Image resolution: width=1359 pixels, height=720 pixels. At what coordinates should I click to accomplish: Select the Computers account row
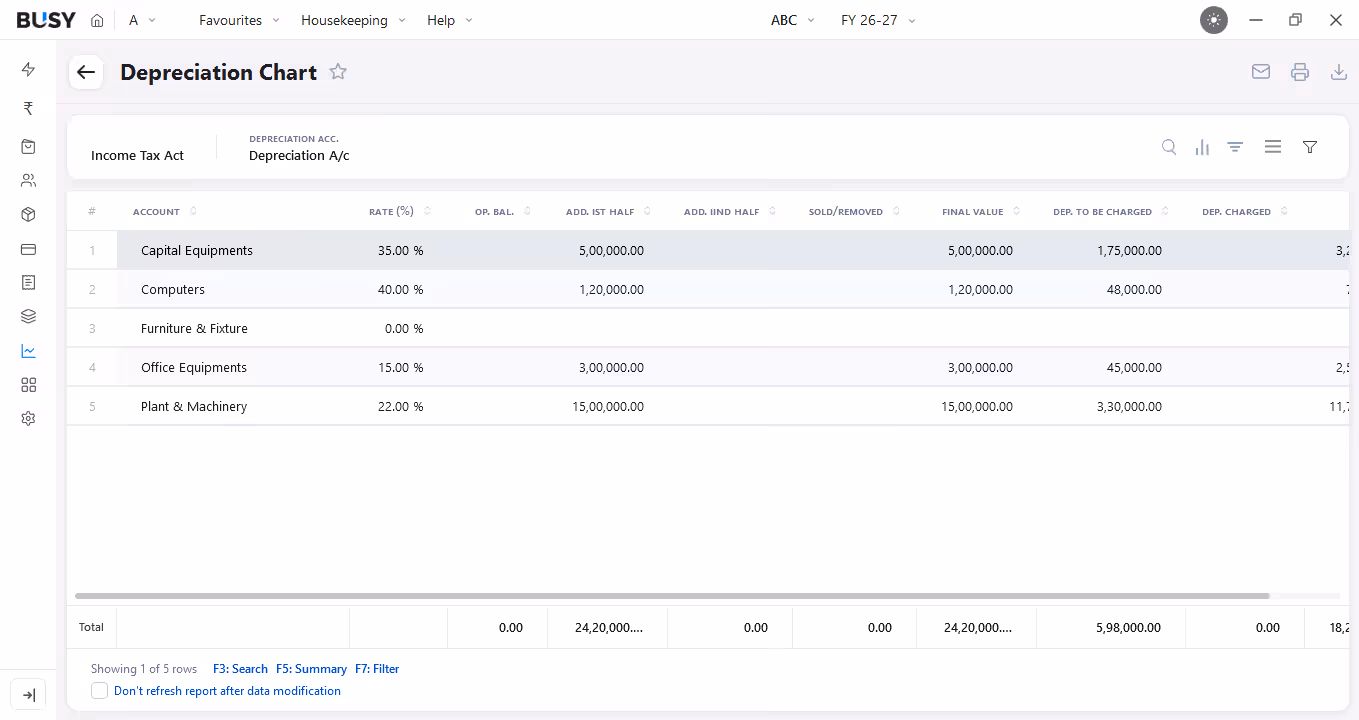click(707, 290)
